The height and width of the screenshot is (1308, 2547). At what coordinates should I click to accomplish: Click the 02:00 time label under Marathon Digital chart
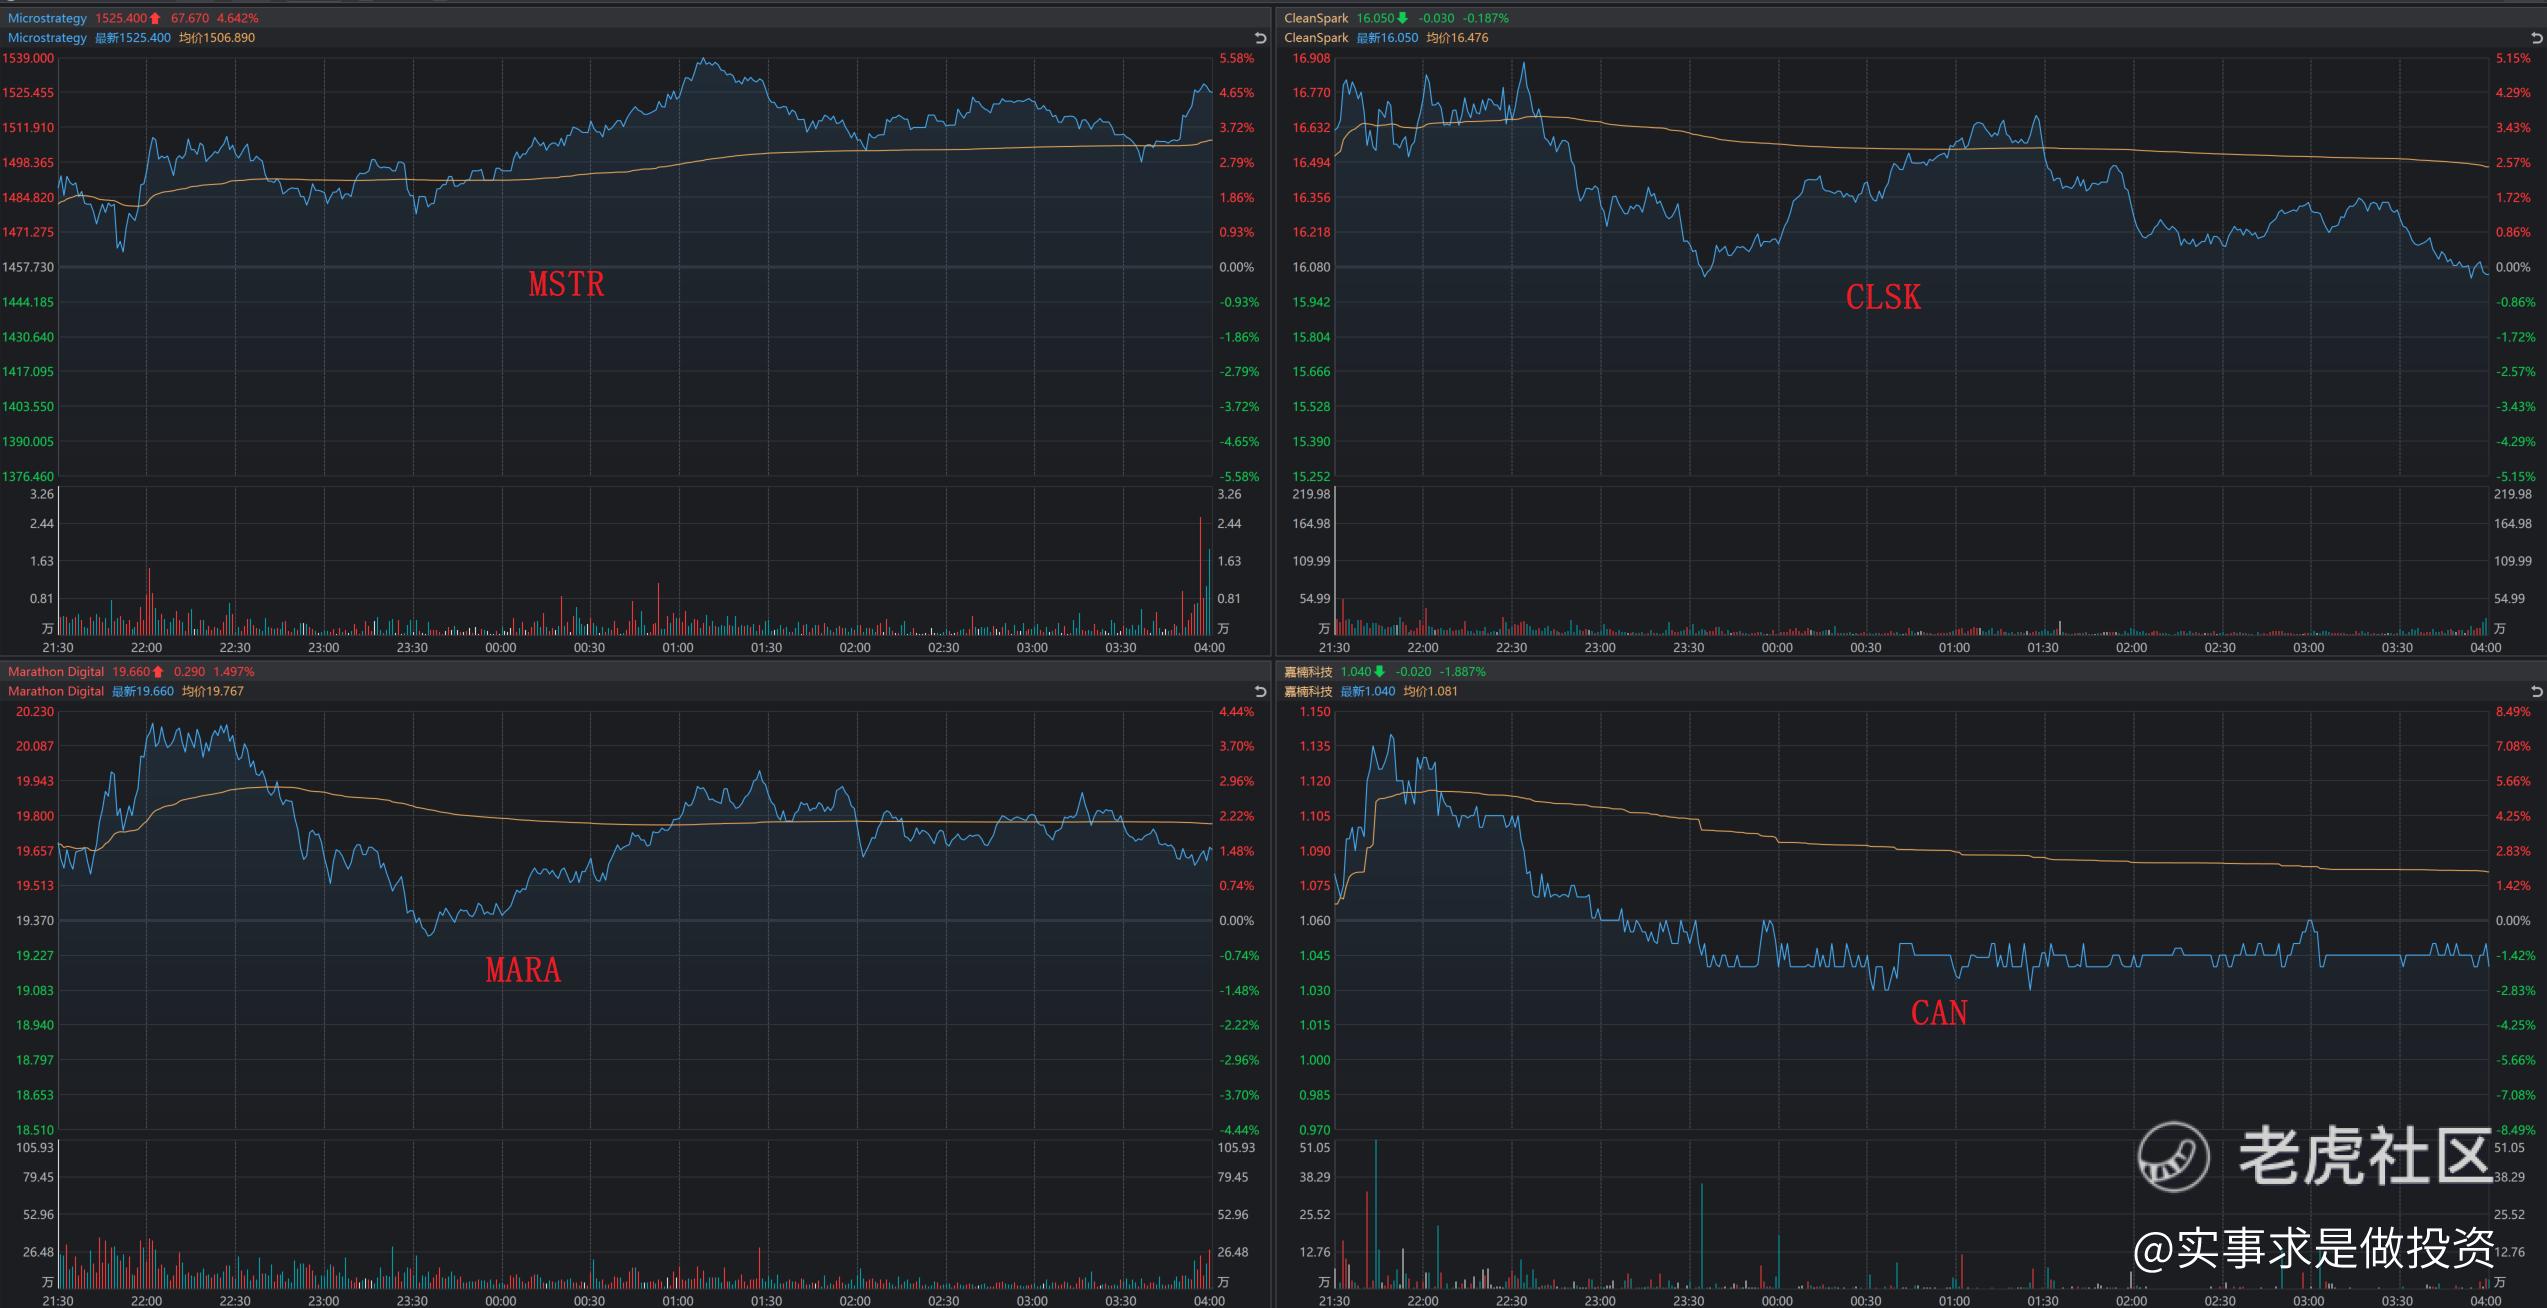coord(855,1301)
